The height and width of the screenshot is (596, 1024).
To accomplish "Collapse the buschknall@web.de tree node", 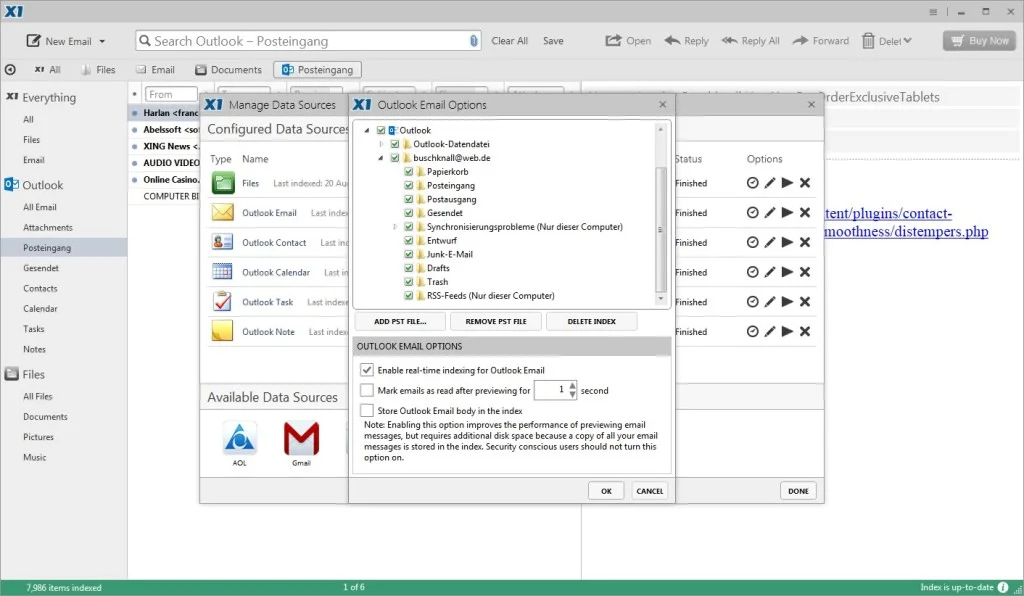I will coord(381,157).
